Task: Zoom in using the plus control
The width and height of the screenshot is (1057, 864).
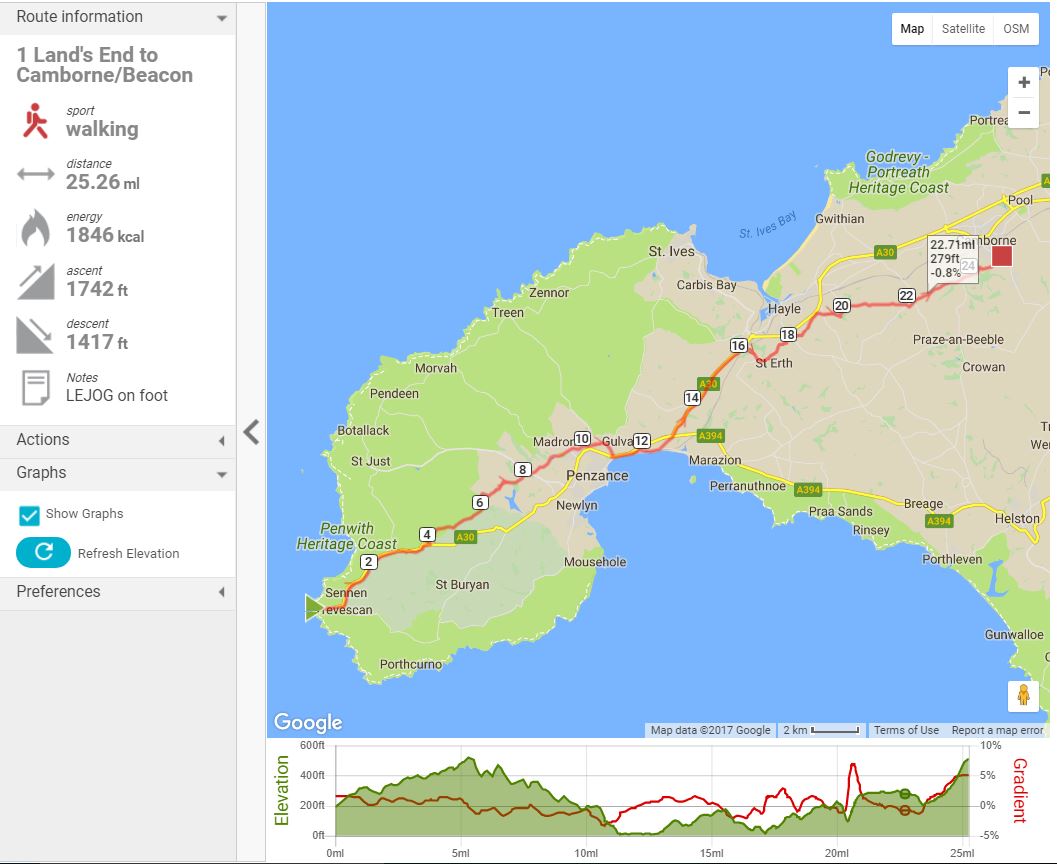Action: [1023, 82]
